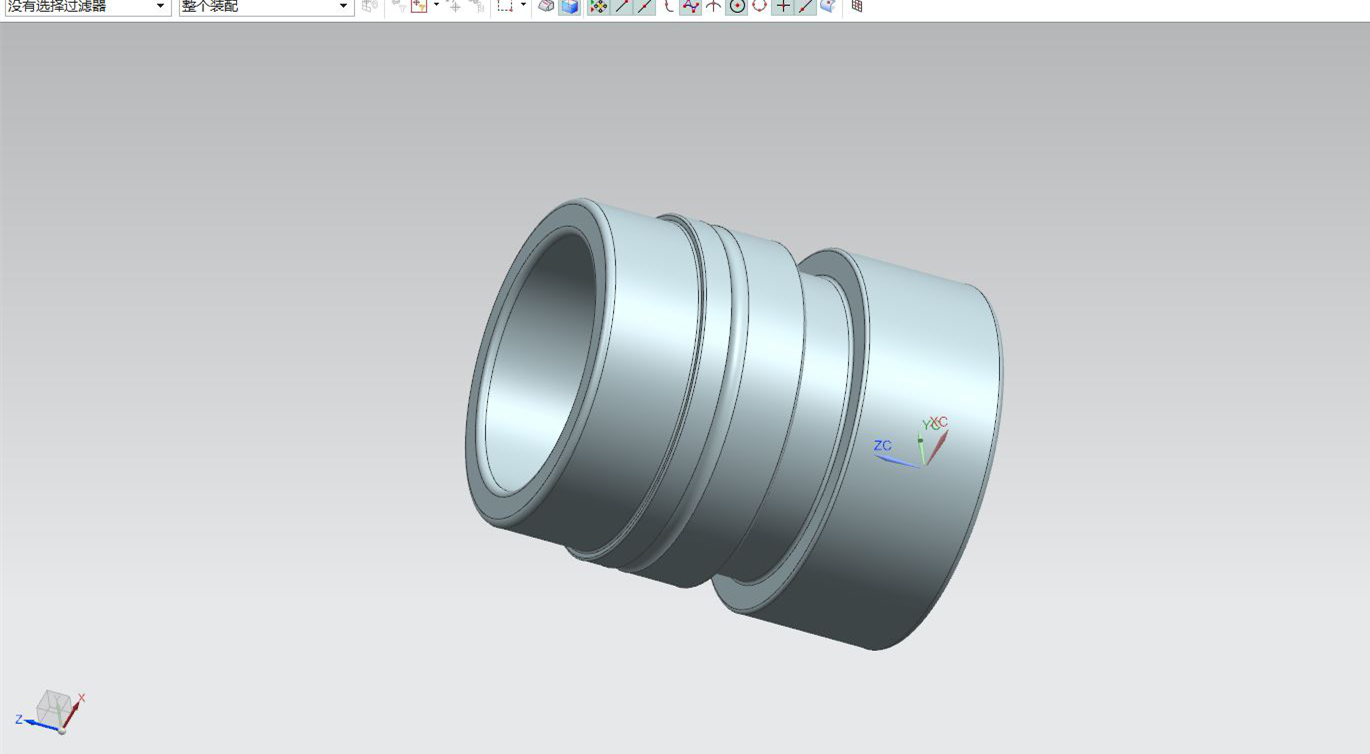Screen dimensions: 1370x754
Task: Toggle the Existing Point plus-sign snap icon
Action: 782,6
